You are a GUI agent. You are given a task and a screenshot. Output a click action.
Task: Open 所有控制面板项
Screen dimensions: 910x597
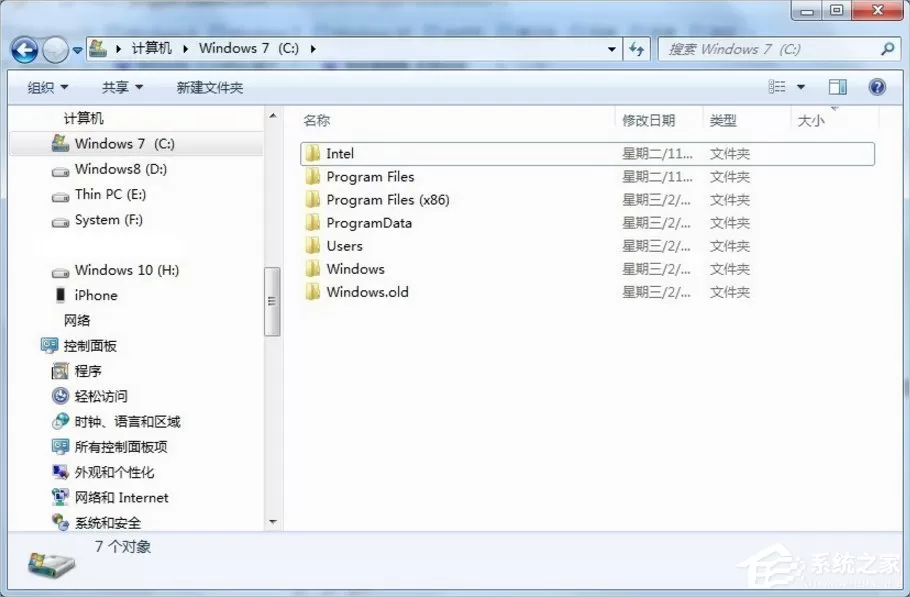[x=109, y=447]
